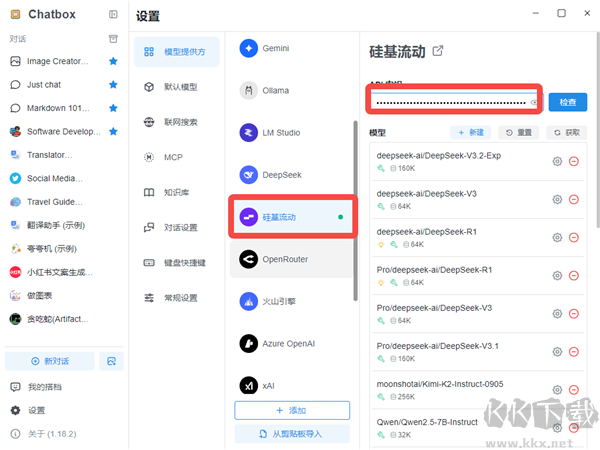Open the Translator conversation
This screenshot has height=450, width=600.
49,155
